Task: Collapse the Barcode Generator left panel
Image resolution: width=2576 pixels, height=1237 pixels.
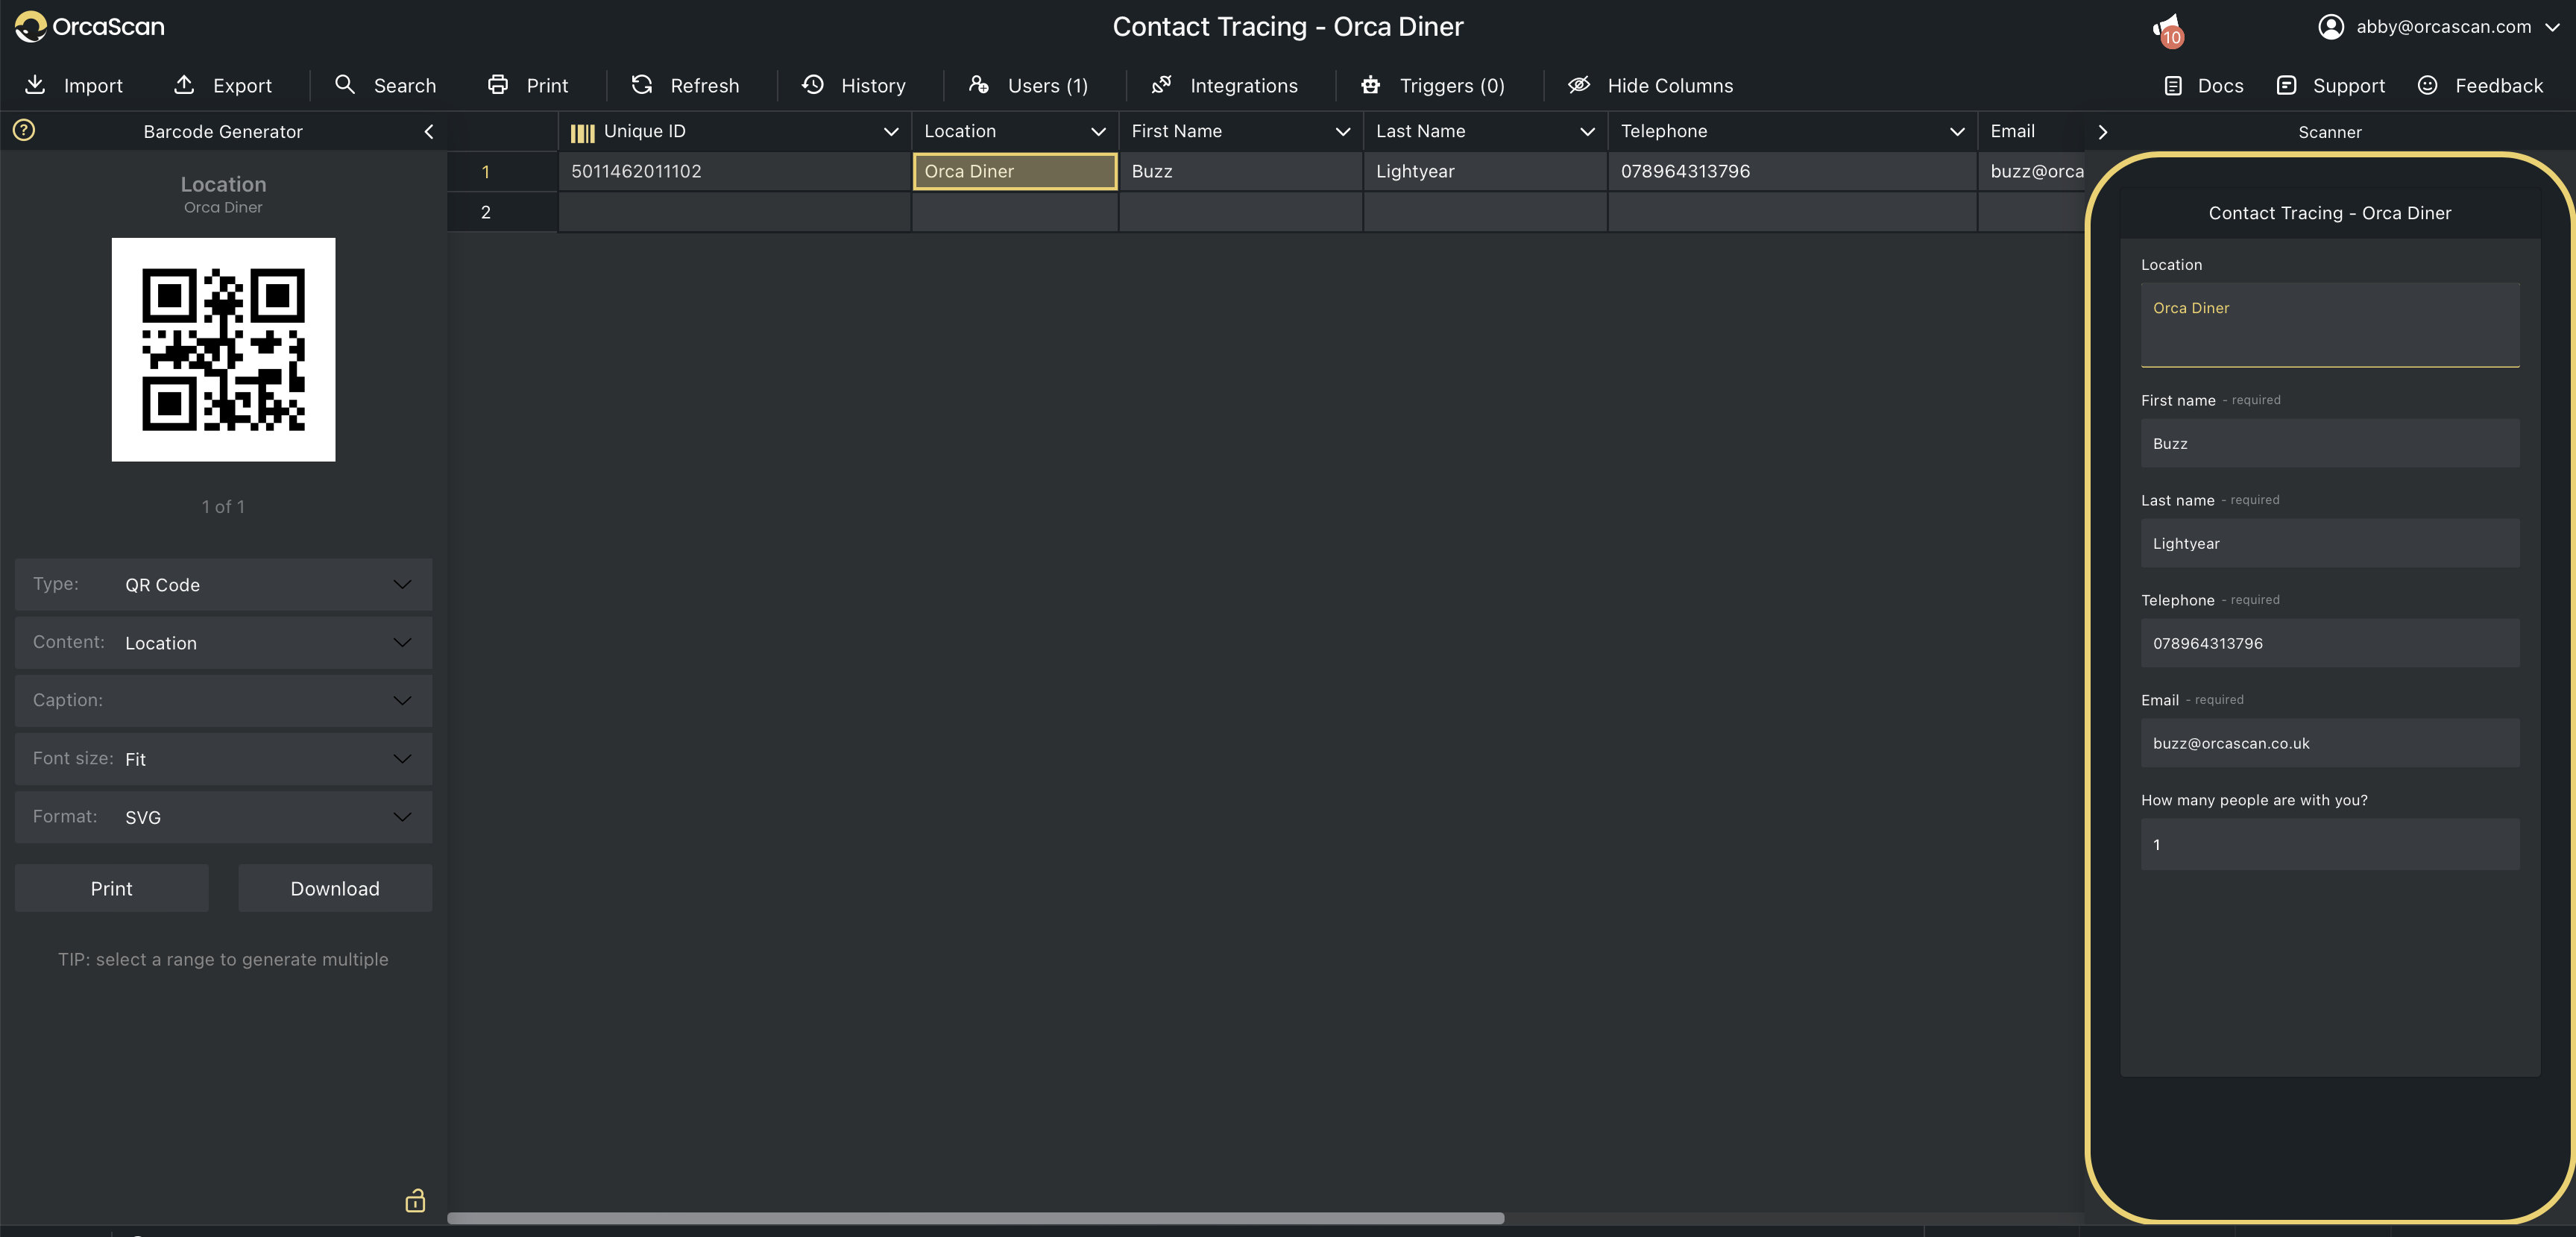Action: click(429, 131)
